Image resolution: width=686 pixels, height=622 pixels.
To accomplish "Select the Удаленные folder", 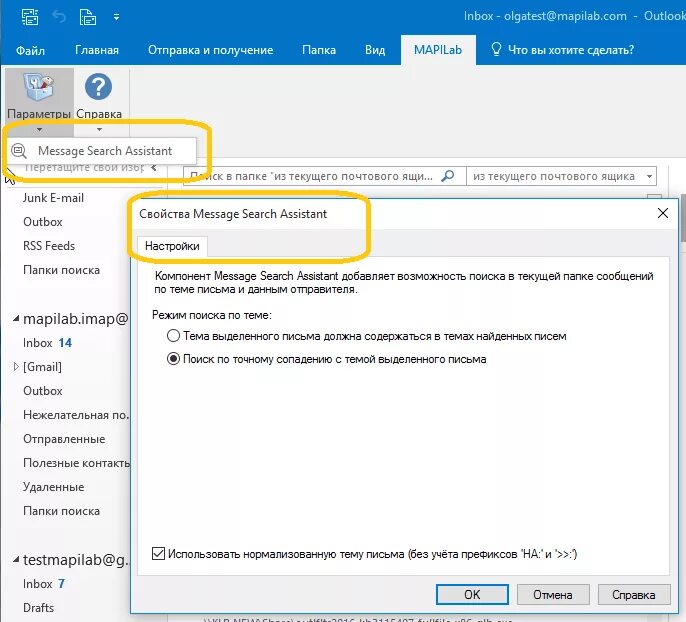I will click(x=53, y=487).
